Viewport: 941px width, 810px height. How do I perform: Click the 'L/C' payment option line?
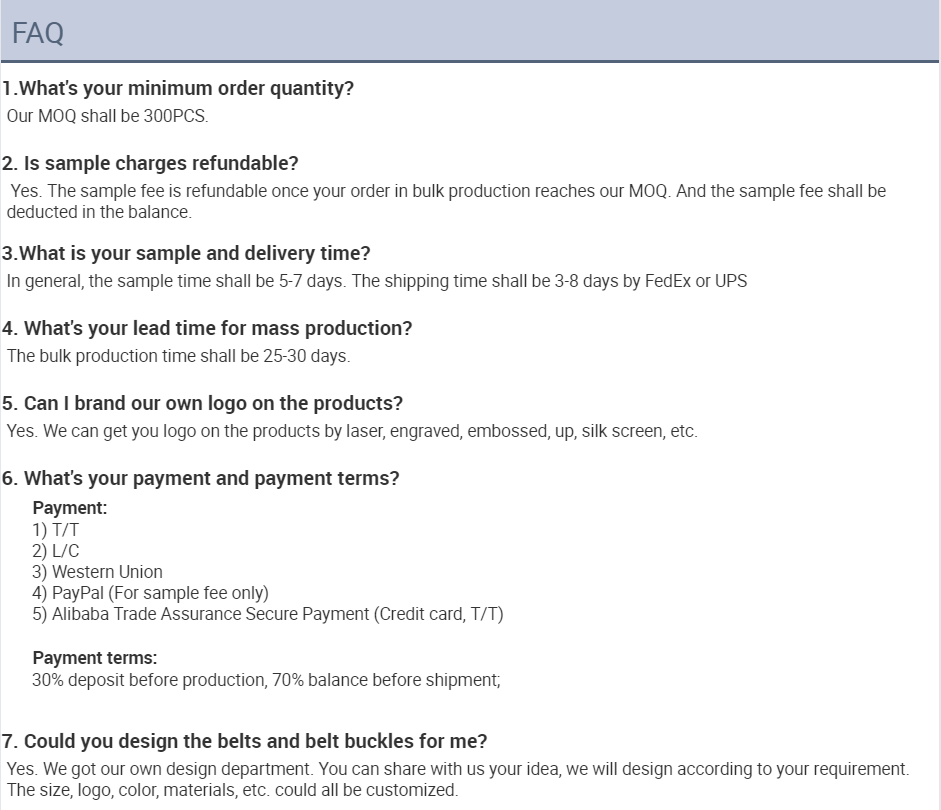55,551
